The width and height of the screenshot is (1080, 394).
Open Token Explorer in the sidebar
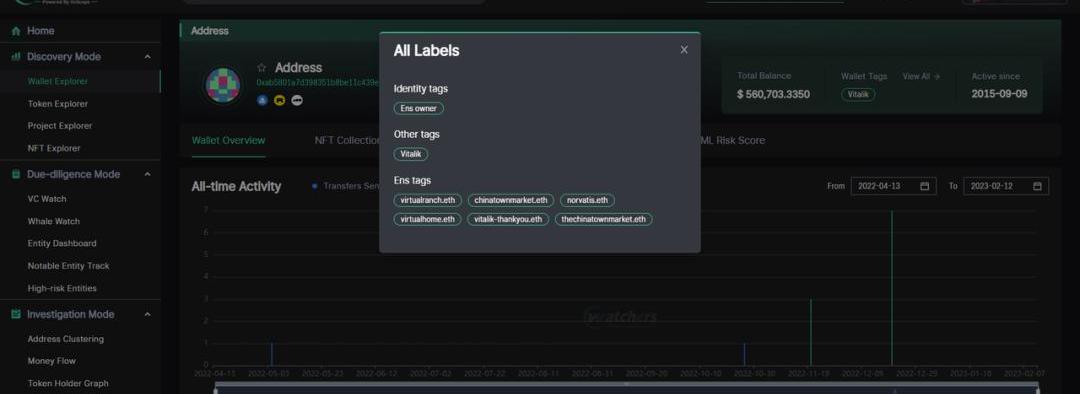58,104
